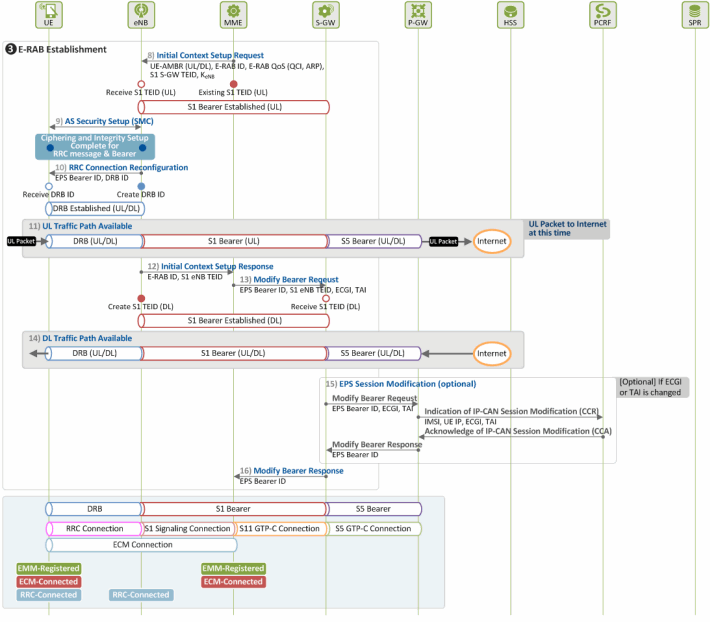Click 'IMSI, UE IP, ECGI, TAI' parameter text
710x622 pixels.
[x=461, y=422]
